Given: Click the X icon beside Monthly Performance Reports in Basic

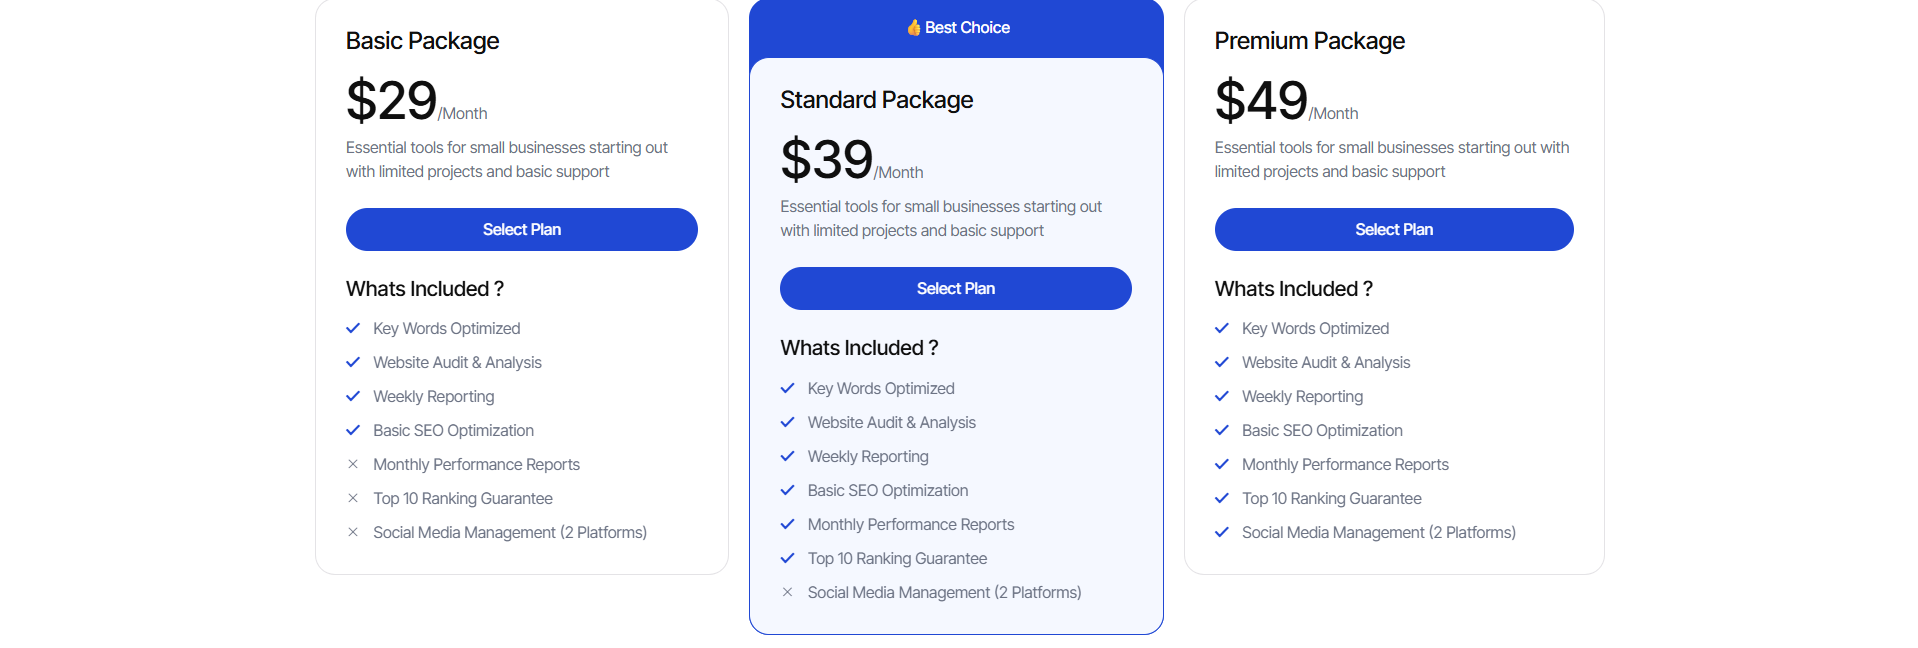Looking at the screenshot, I should pos(353,464).
